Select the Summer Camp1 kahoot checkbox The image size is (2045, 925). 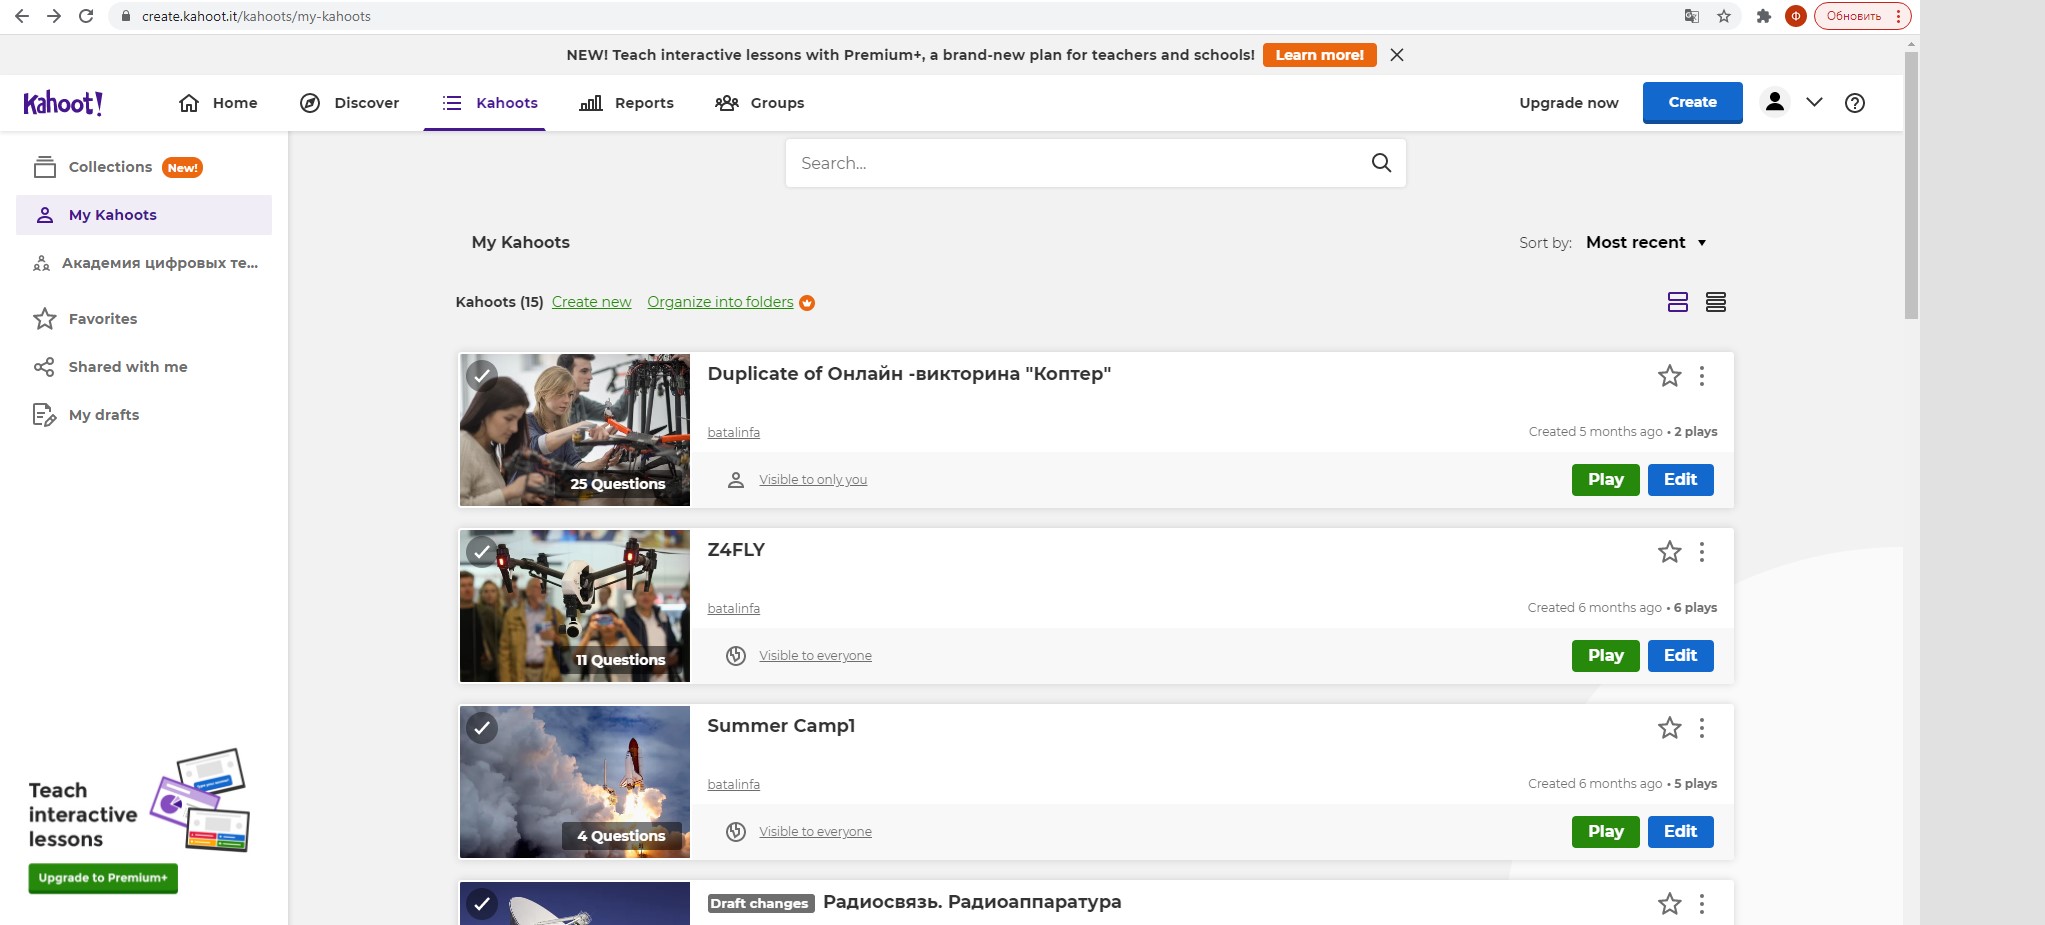pyautogui.click(x=482, y=728)
